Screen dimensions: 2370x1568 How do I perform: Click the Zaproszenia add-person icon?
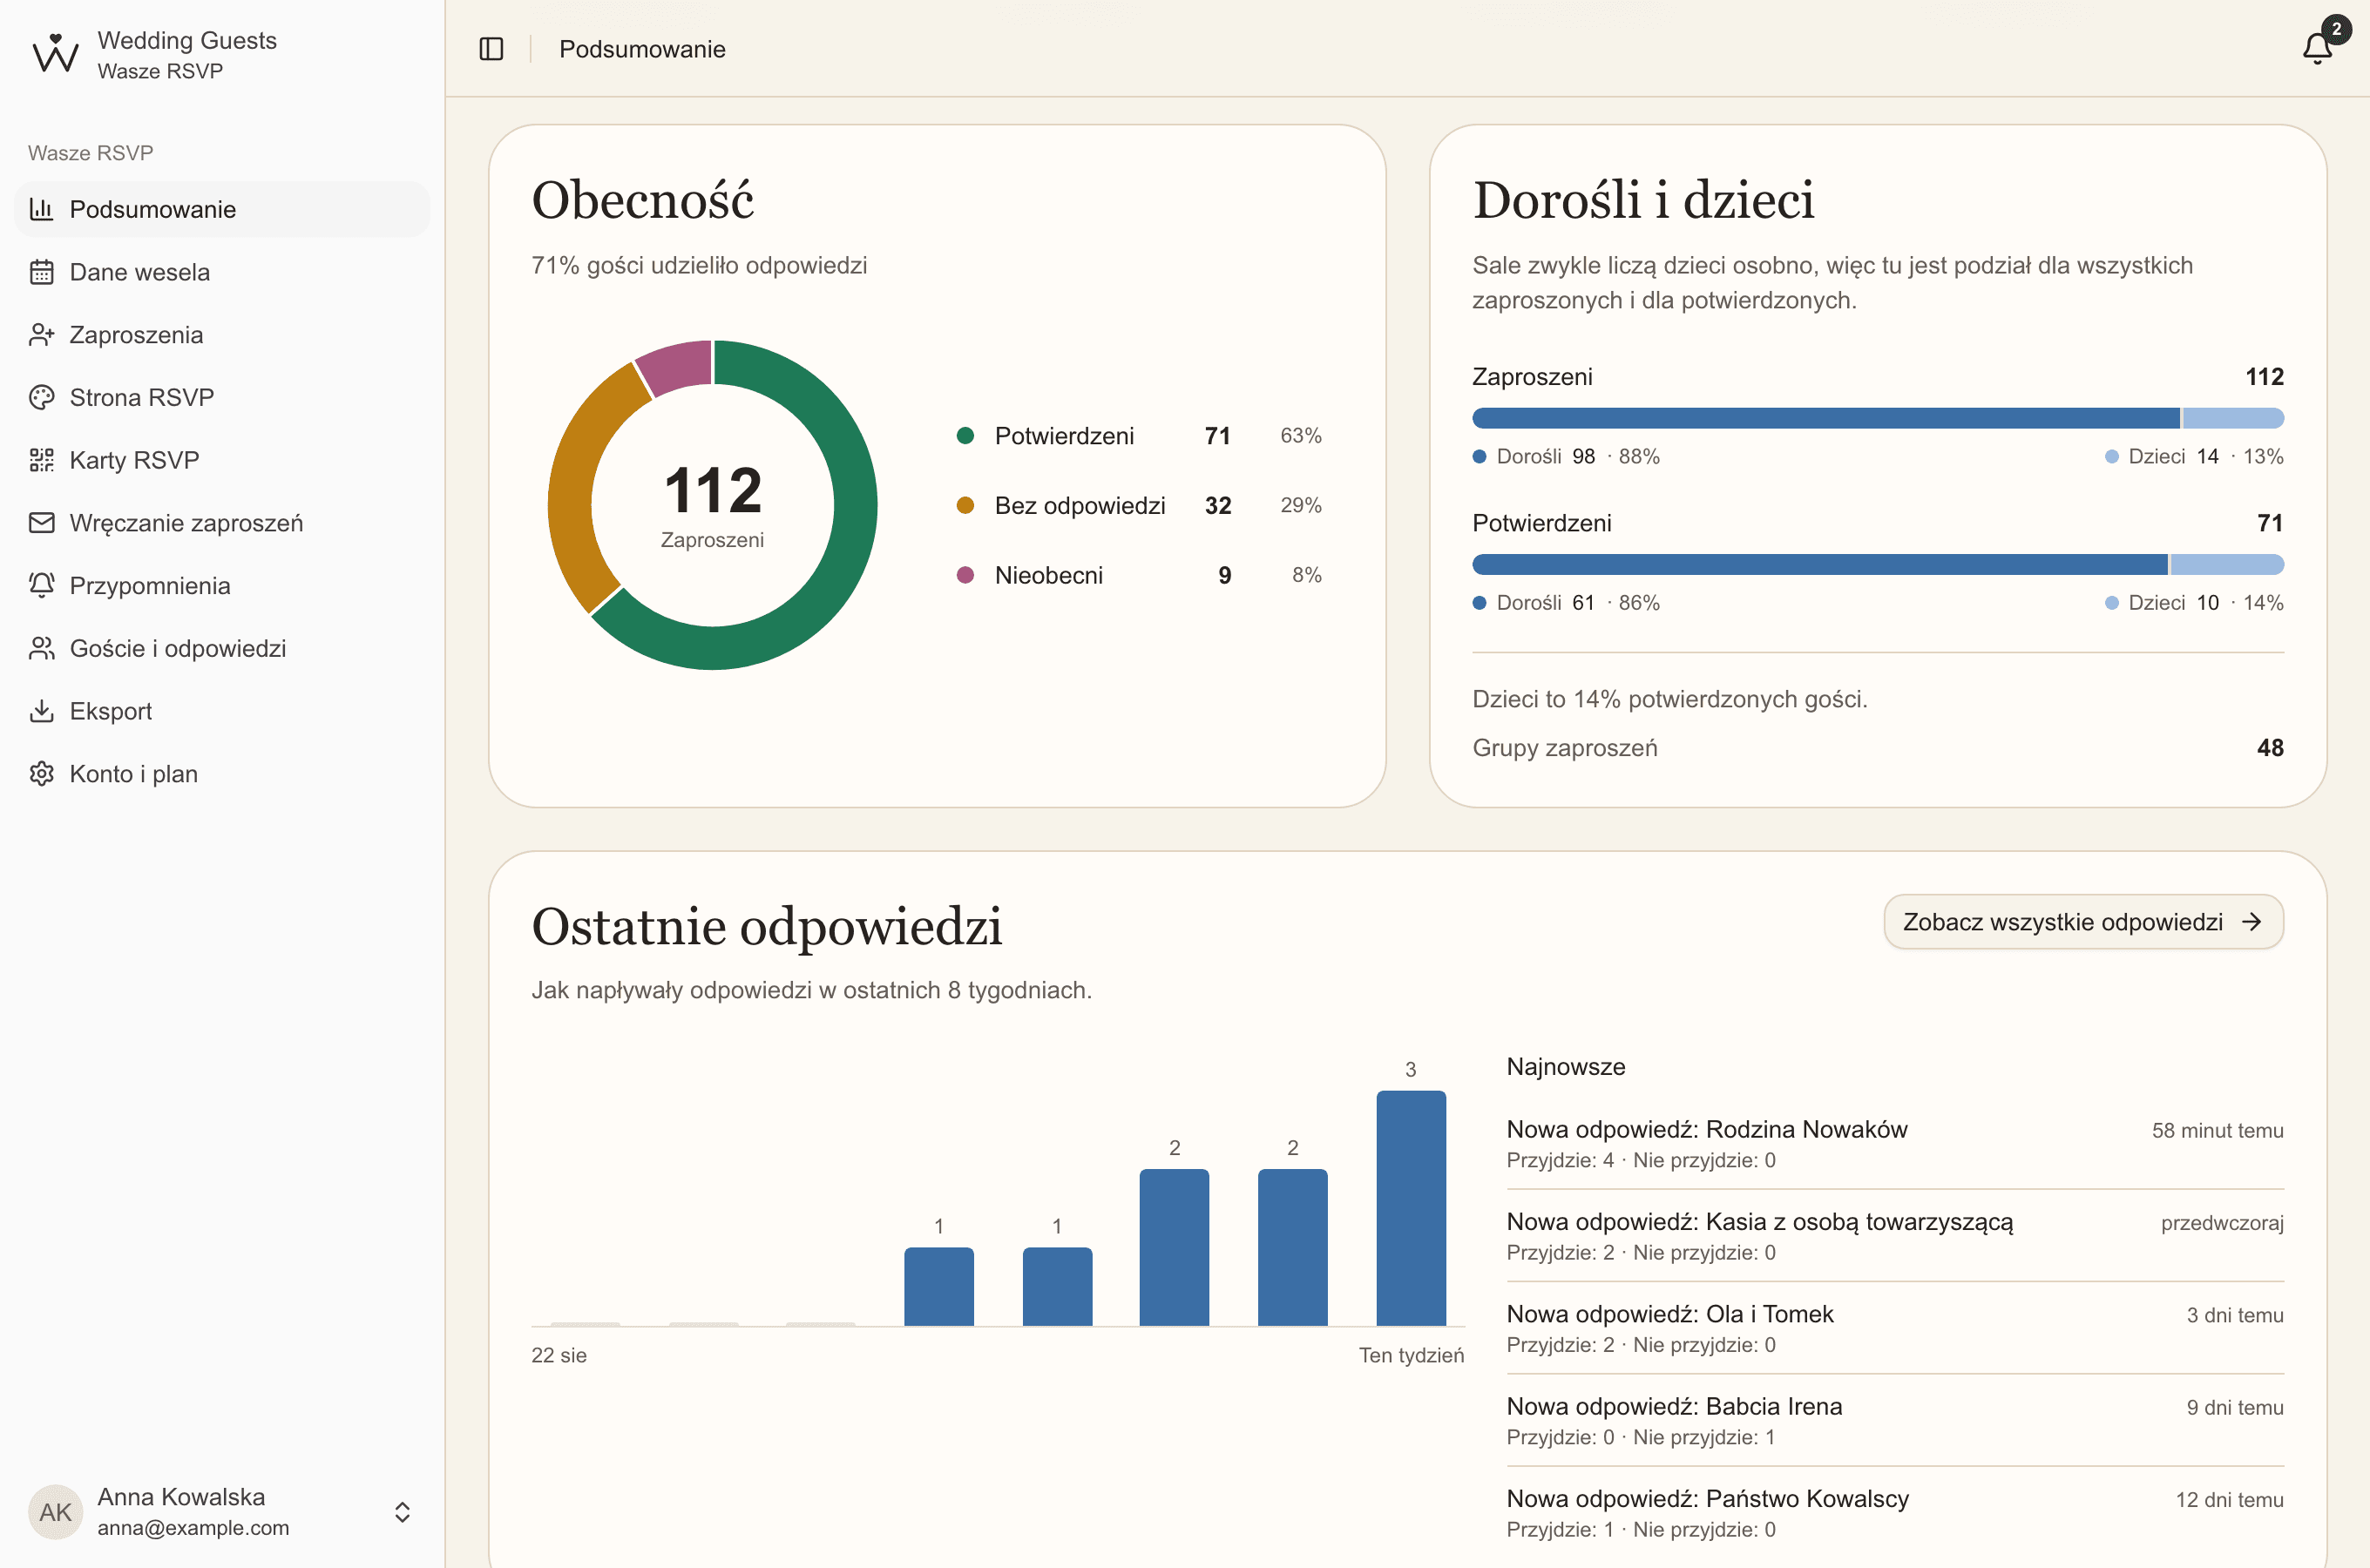pos(42,335)
